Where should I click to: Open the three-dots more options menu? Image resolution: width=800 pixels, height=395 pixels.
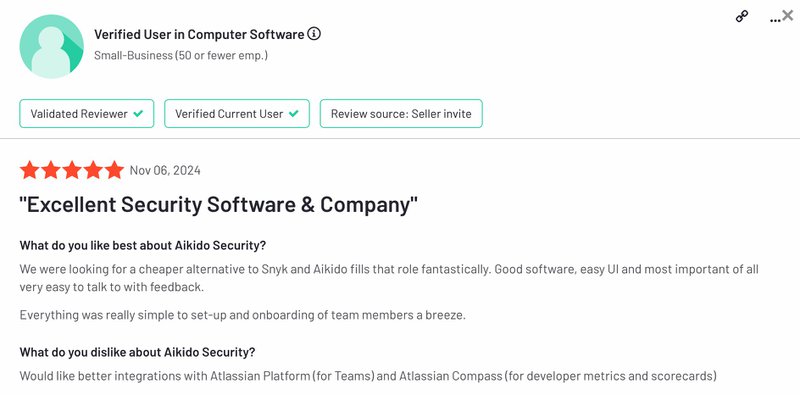pyautogui.click(x=774, y=20)
